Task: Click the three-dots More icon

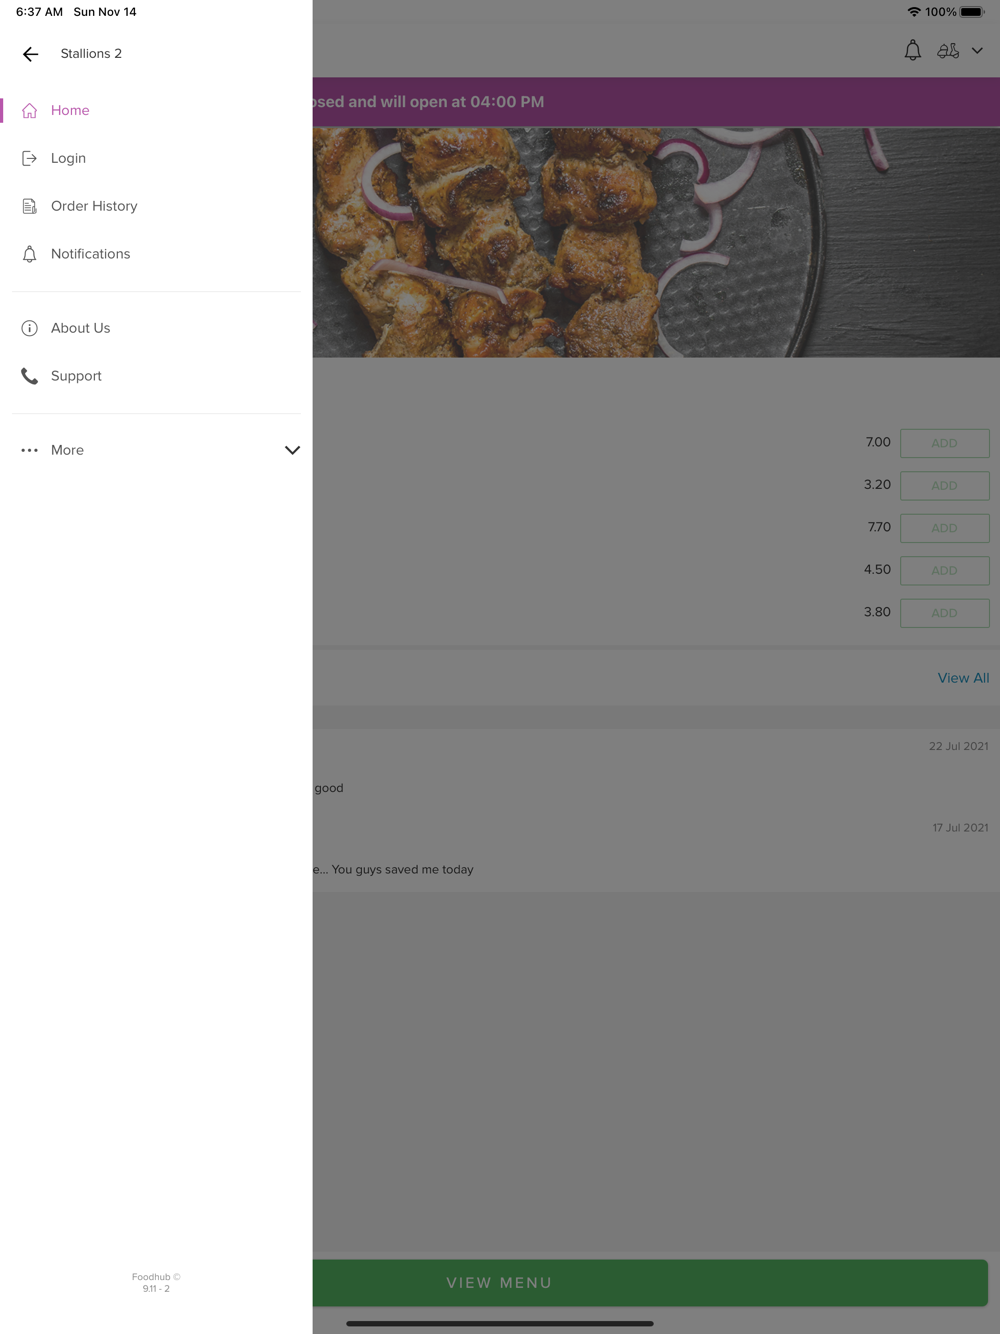Action: click(x=30, y=450)
